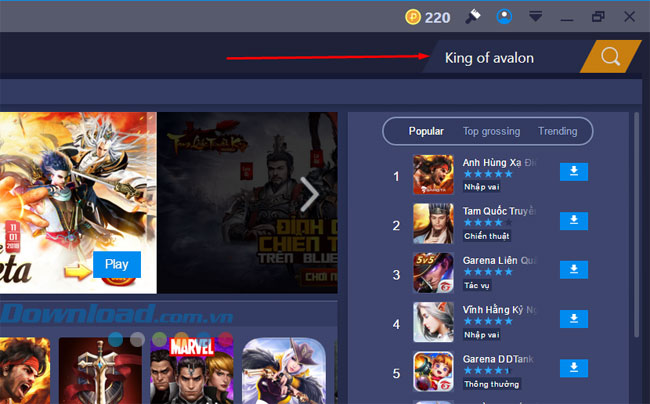This screenshot has width=650, height=404.
Task: Click the orange search magnifier button
Action: tap(611, 57)
